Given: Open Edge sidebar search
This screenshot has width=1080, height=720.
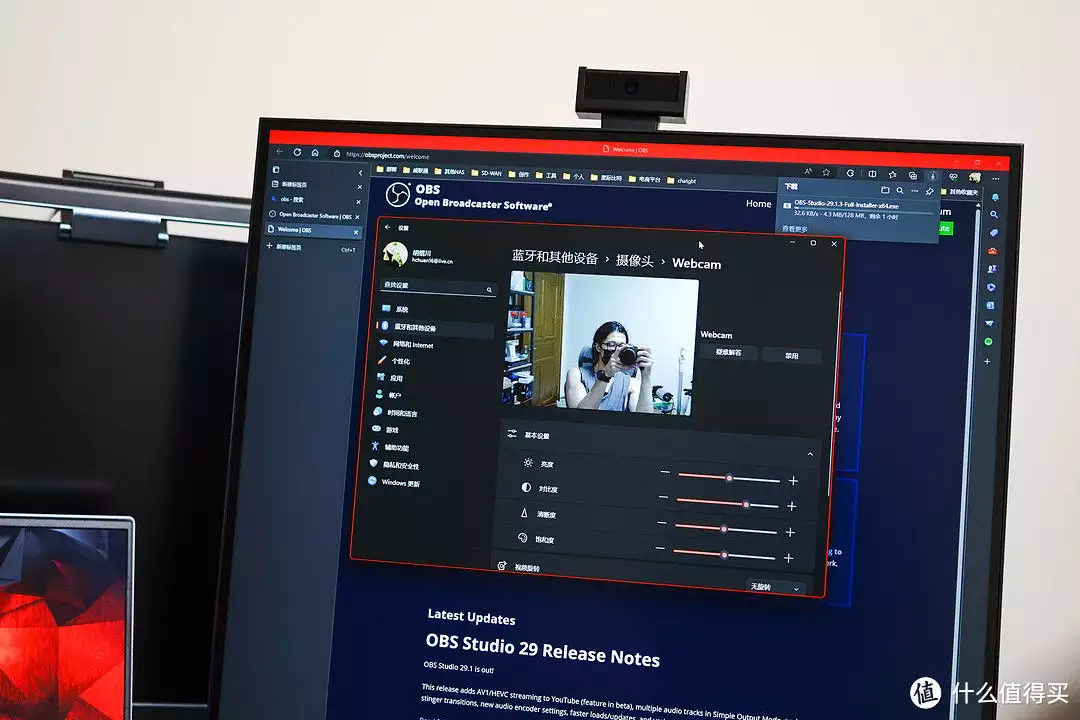Looking at the screenshot, I should pos(994,214).
